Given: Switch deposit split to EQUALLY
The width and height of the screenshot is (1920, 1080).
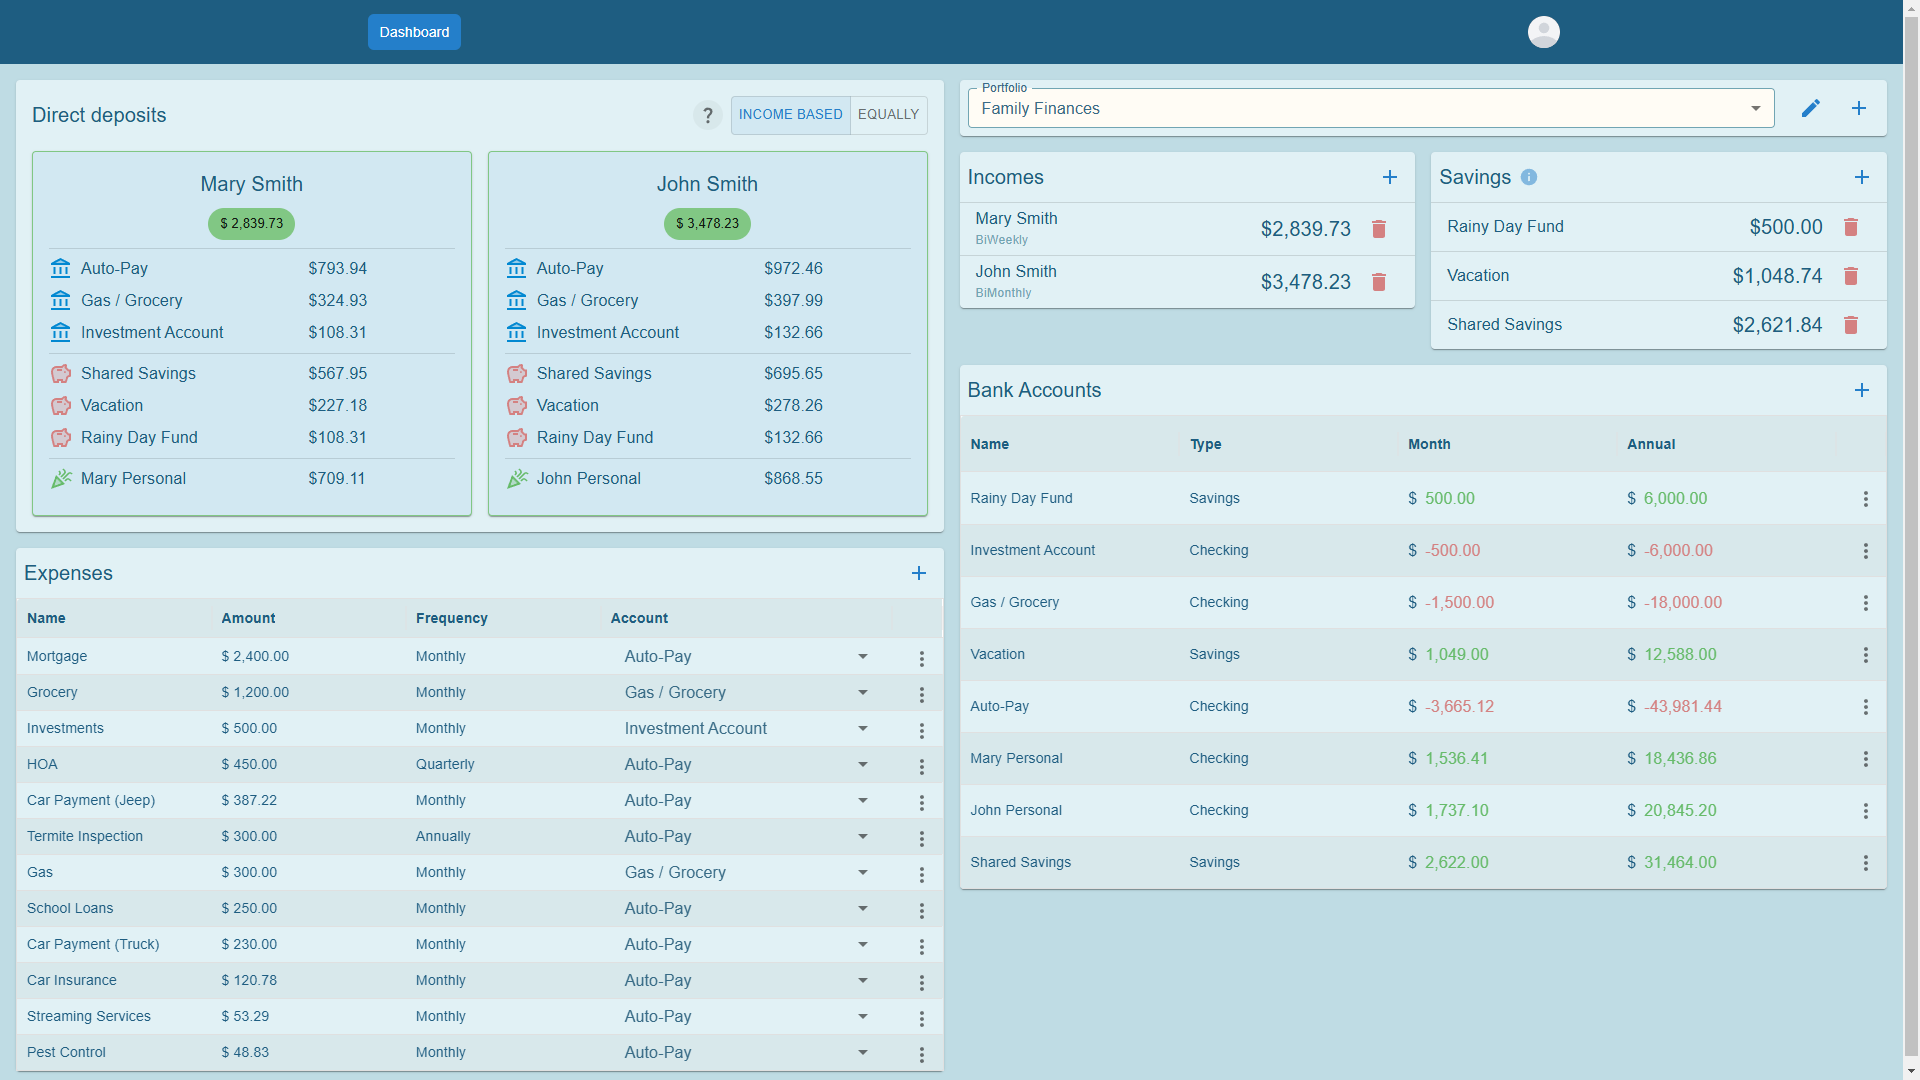Looking at the screenshot, I should [888, 115].
